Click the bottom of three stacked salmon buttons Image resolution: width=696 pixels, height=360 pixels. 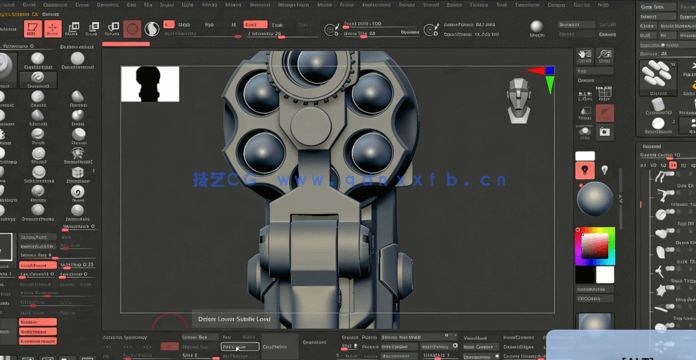pyautogui.click(x=38, y=341)
